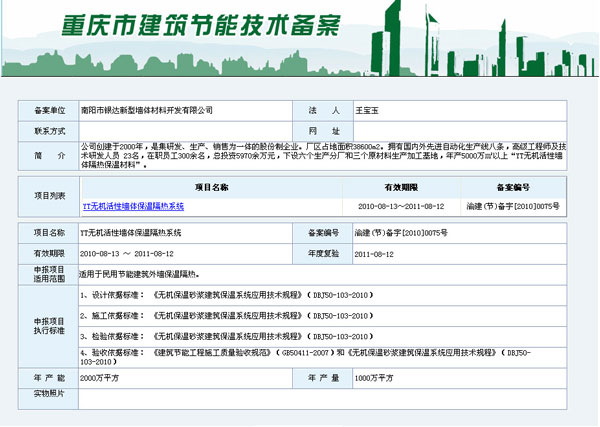
Task: Click the 年度复验 date 2011-08-12
Action: pos(375,253)
